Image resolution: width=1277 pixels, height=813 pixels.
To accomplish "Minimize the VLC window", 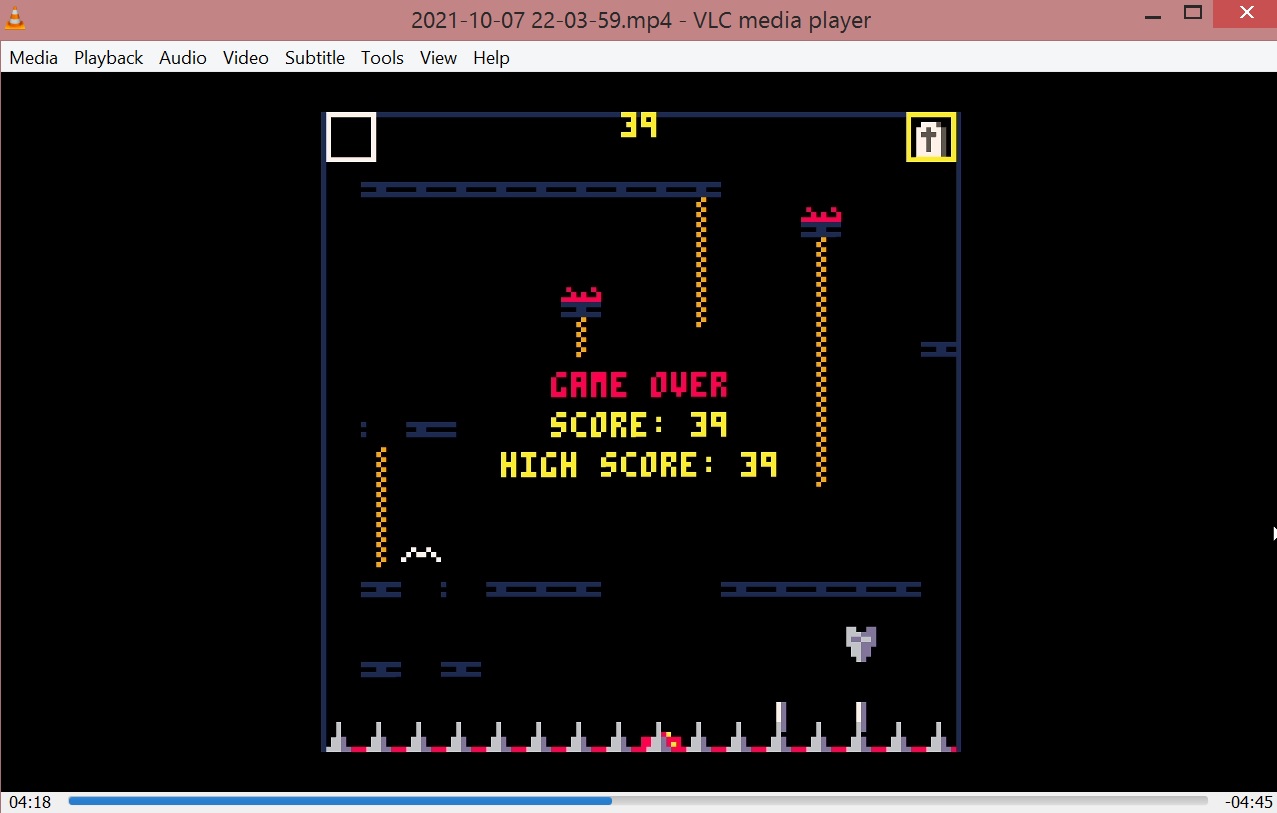I will coord(1146,14).
